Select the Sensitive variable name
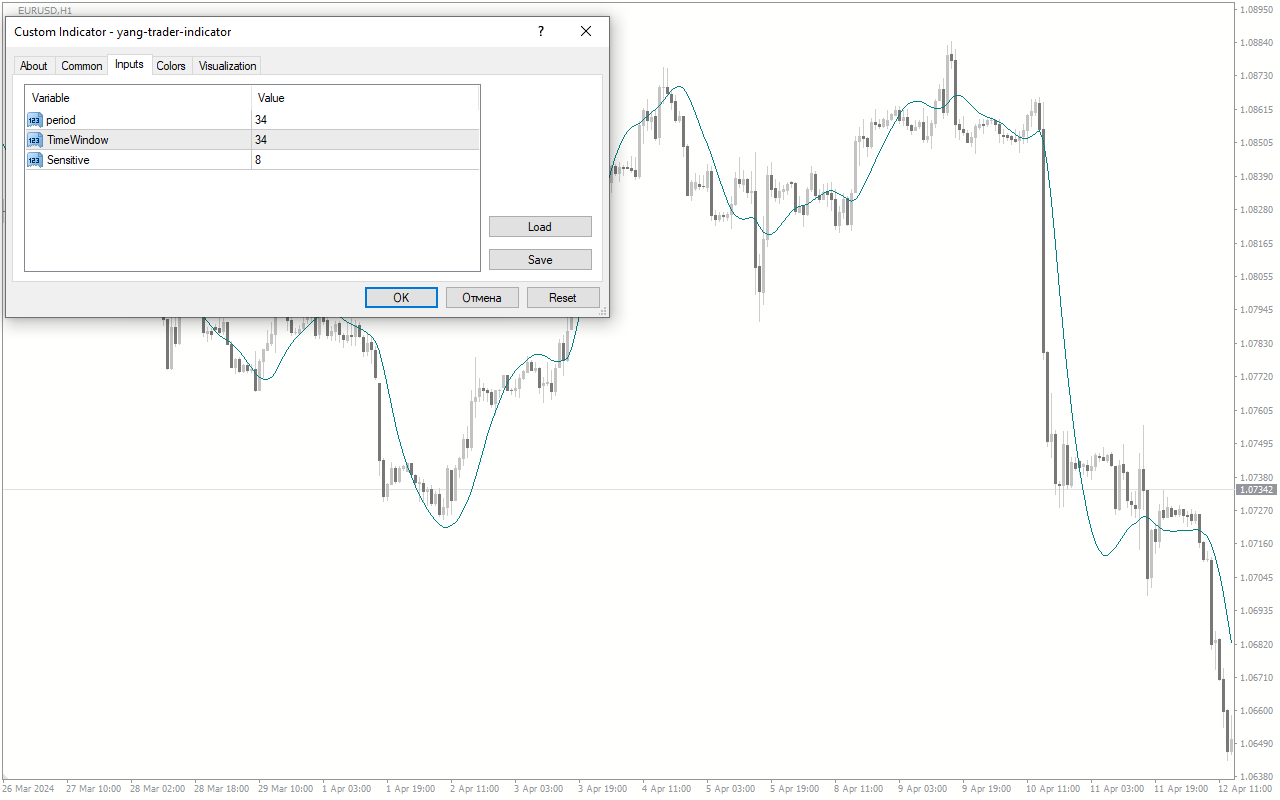1280x800 pixels. point(68,160)
